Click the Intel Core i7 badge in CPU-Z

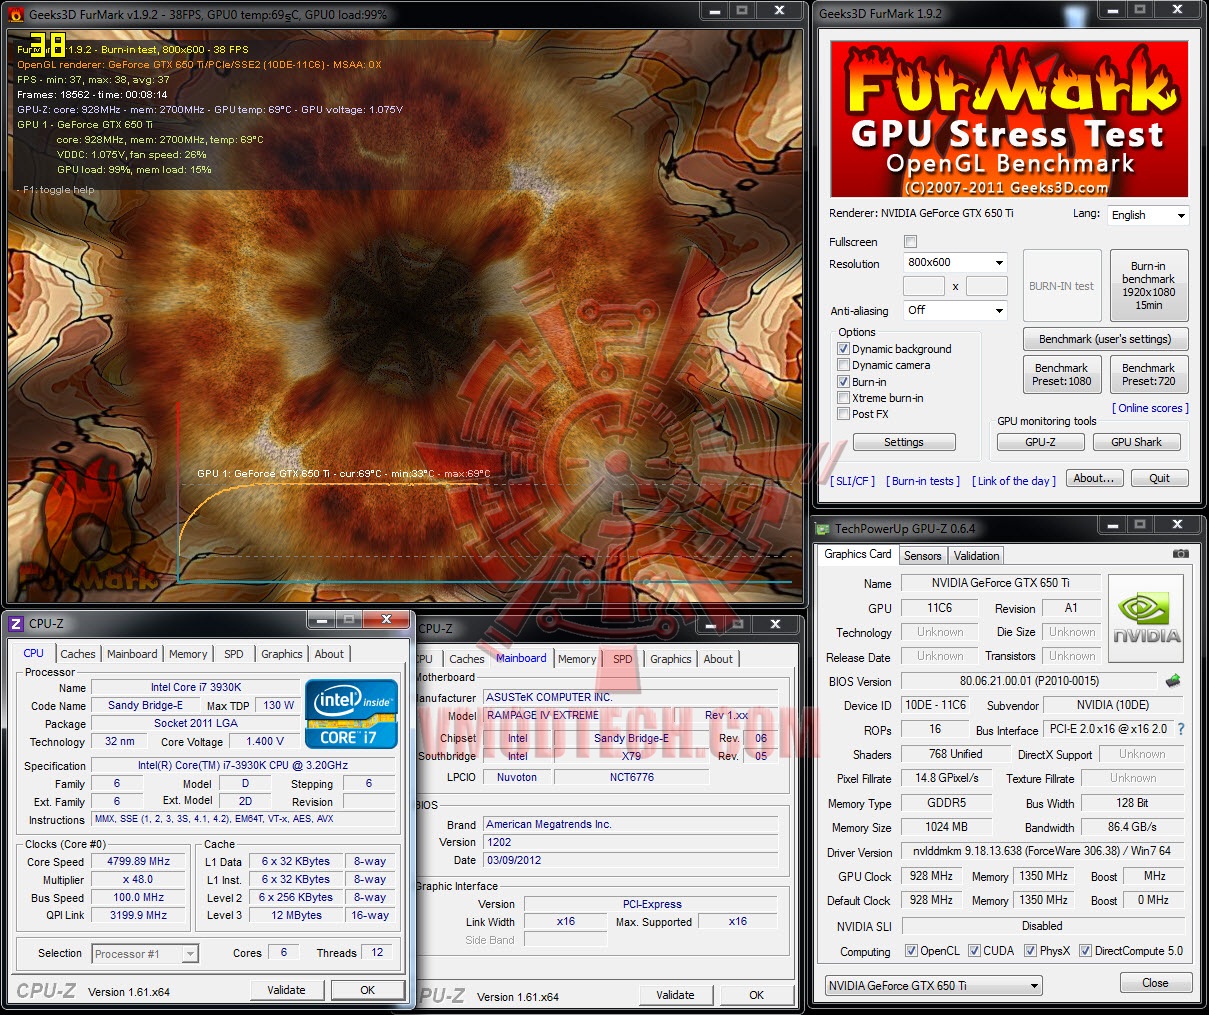click(x=349, y=714)
